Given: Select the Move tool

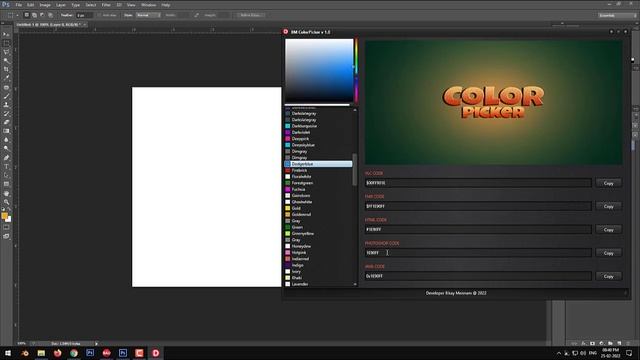Looking at the screenshot, I should 6,34.
